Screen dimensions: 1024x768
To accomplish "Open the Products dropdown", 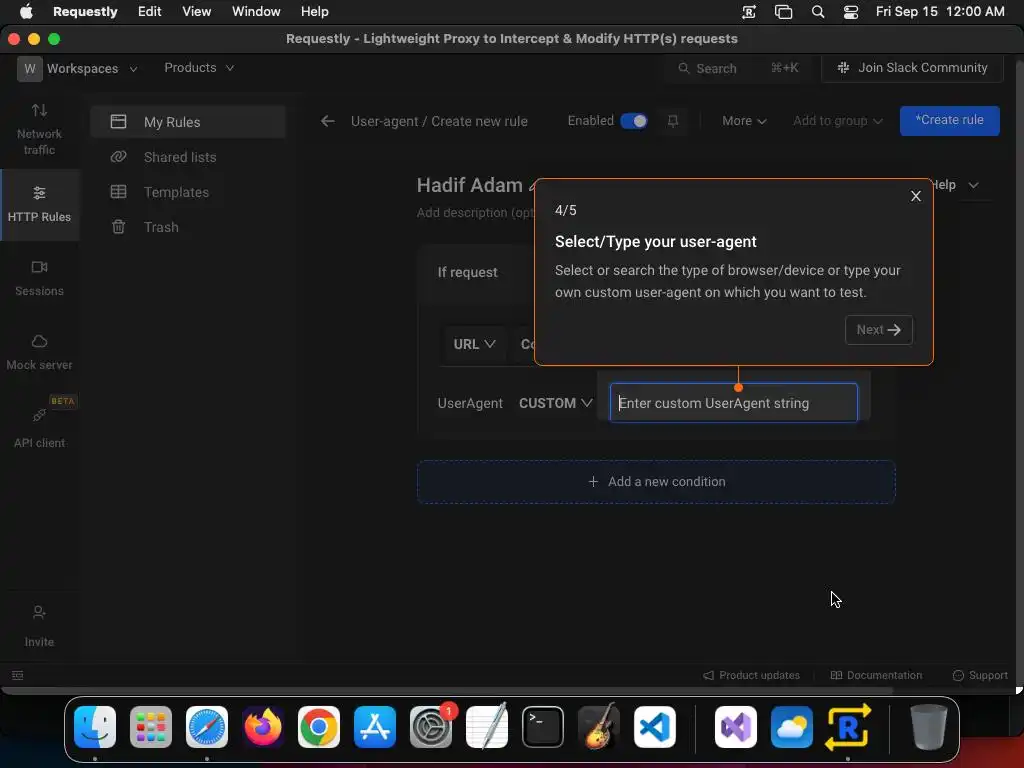I will coord(199,68).
